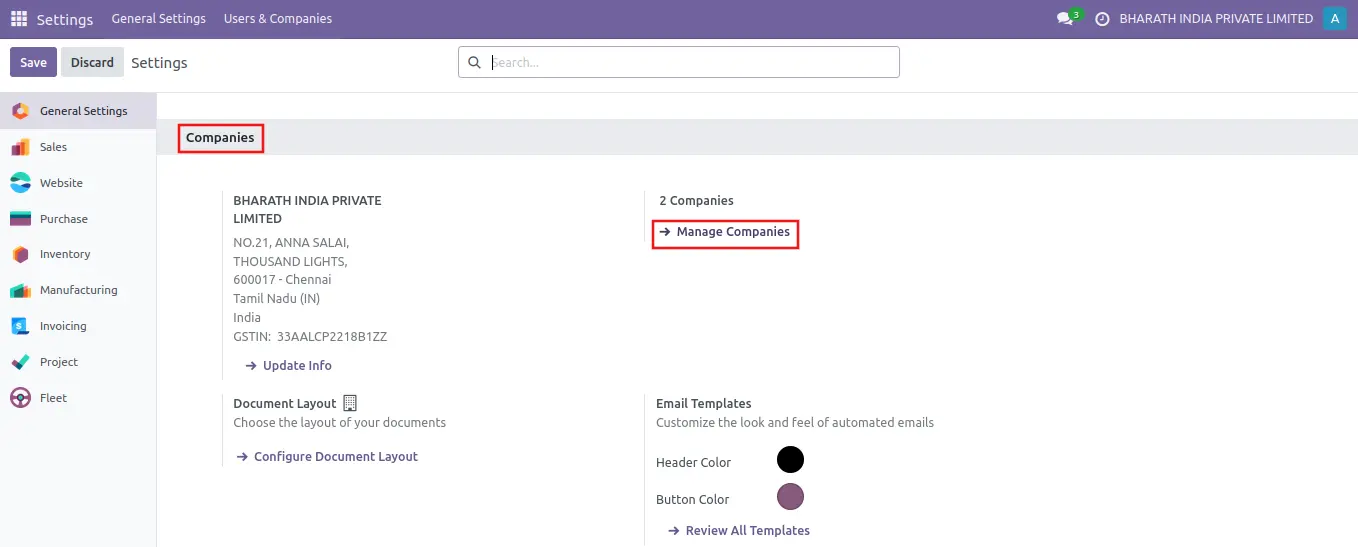Click the 'Settings' breadcrumb title
Screen dimensions: 1358x547
(159, 63)
